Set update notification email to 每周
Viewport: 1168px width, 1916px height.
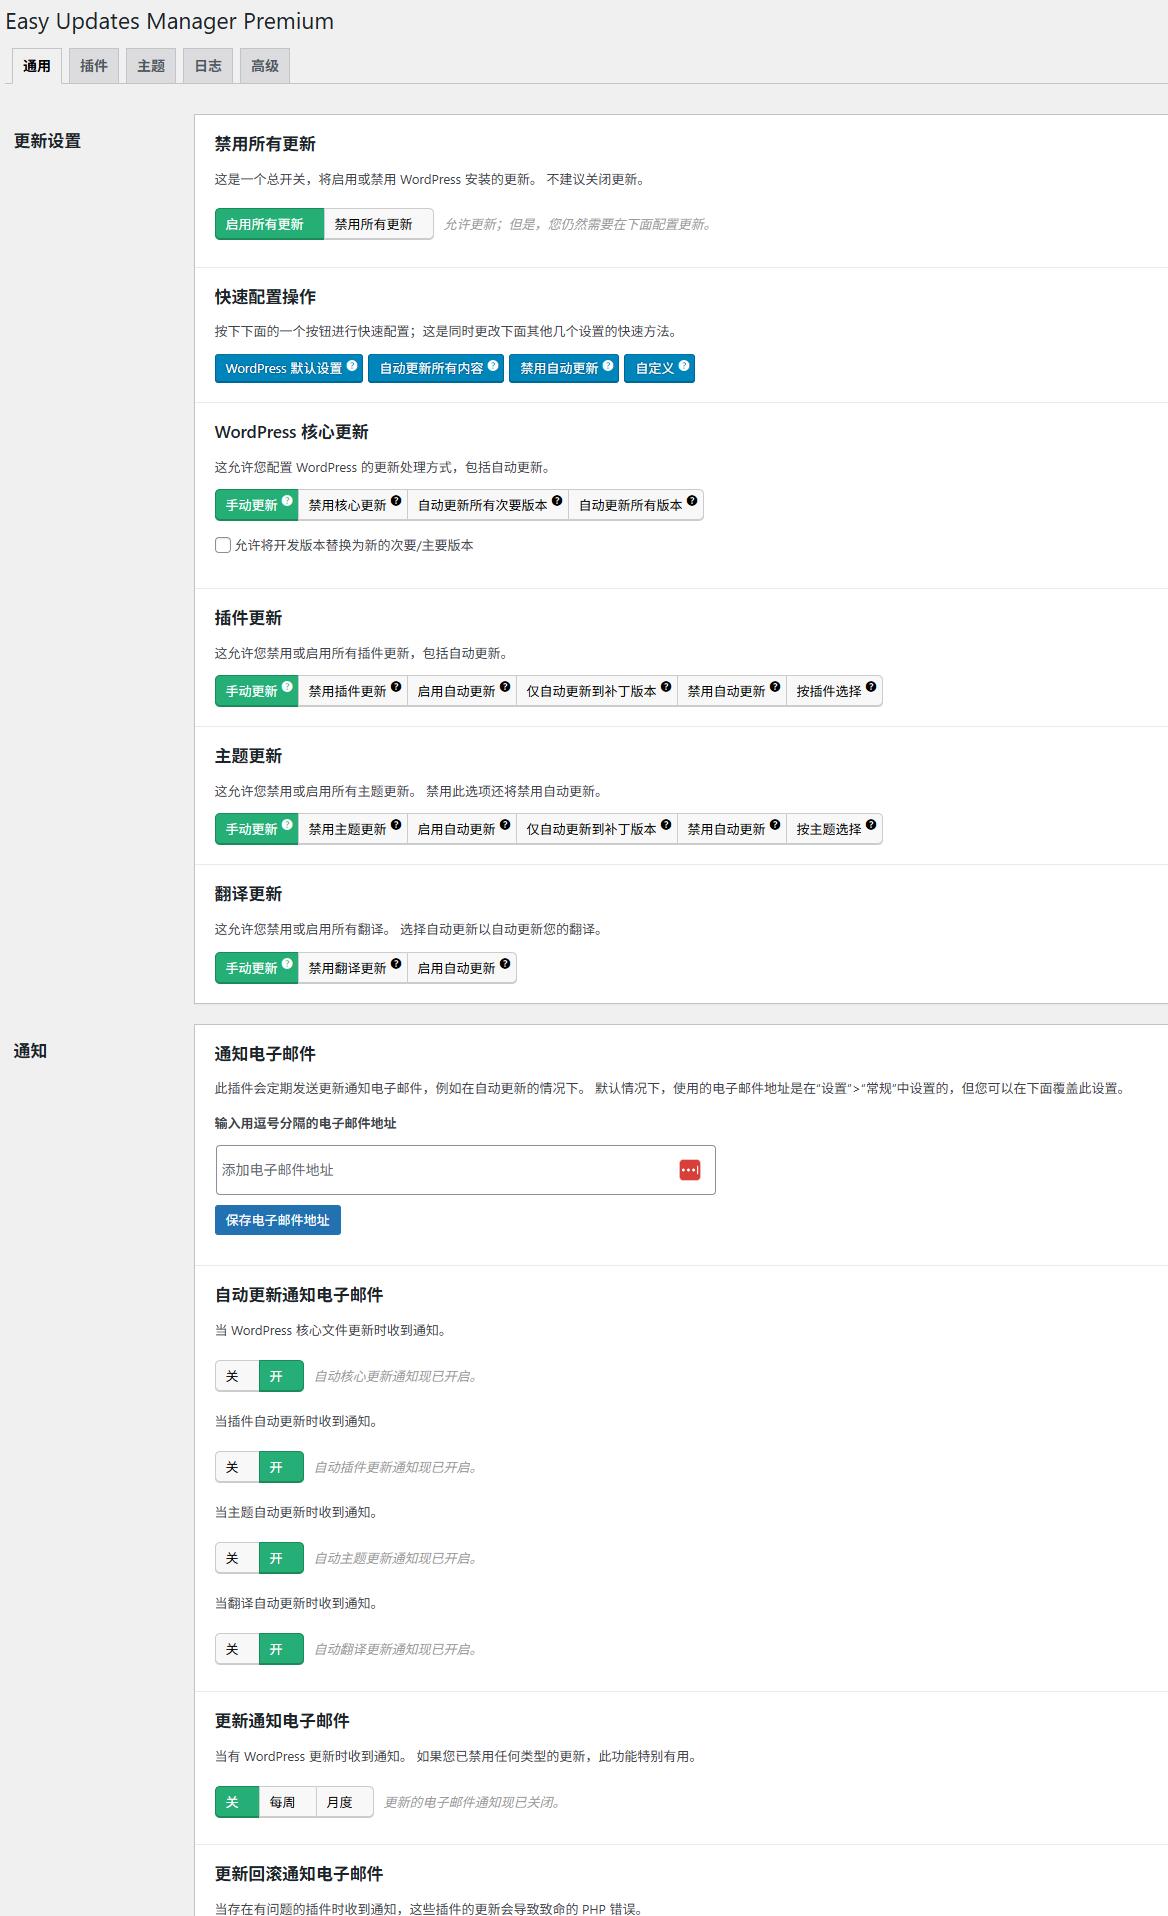287,1802
